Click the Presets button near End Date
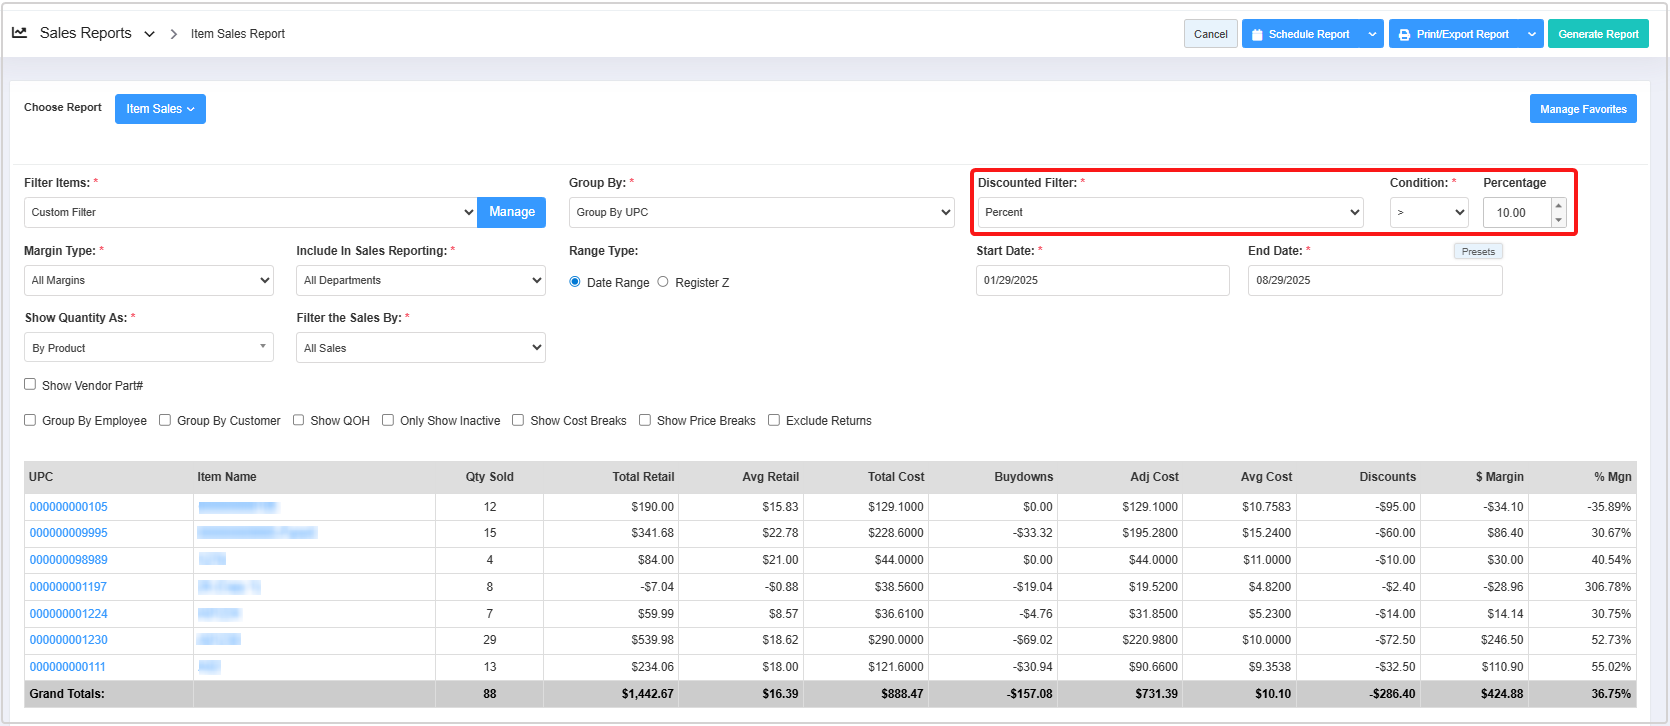Image resolution: width=1670 pixels, height=726 pixels. 1477,252
